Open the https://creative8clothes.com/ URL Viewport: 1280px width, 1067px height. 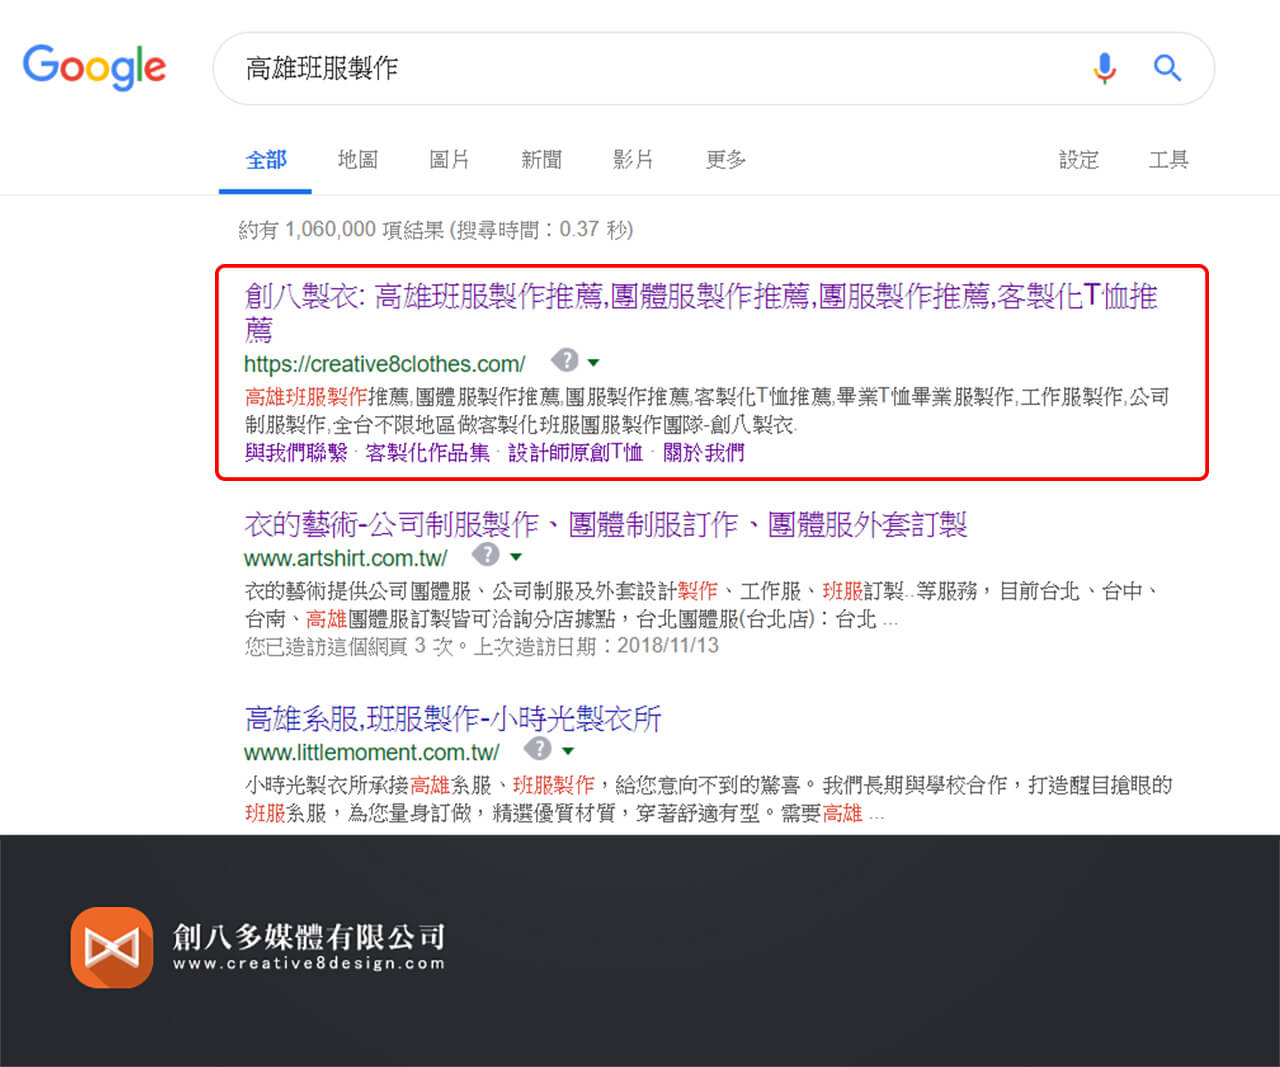385,364
